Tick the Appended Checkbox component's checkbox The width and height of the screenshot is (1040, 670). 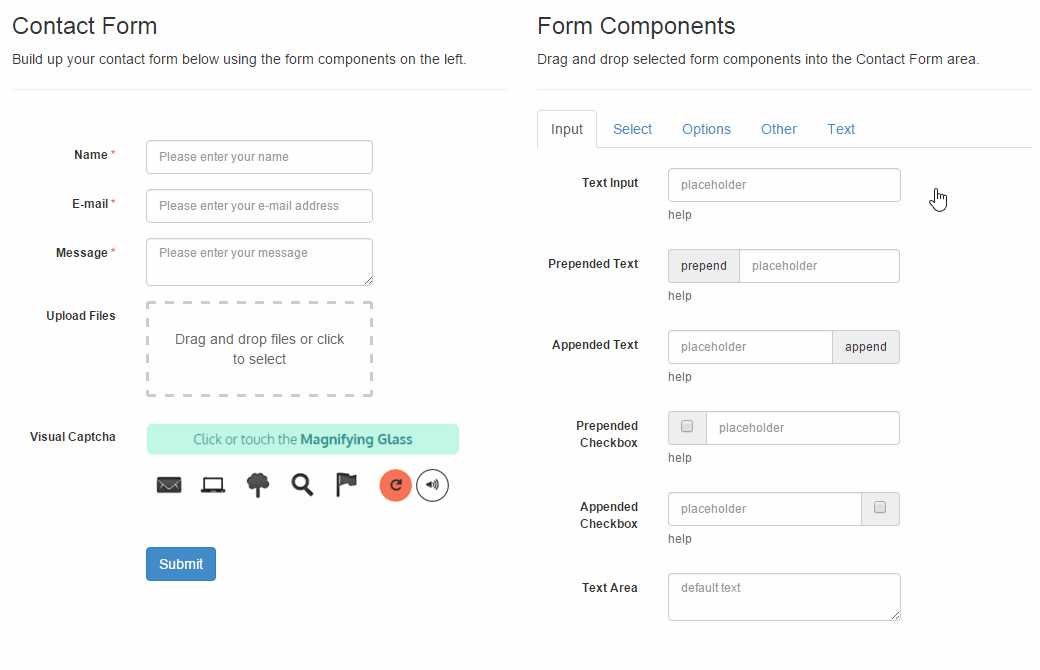coord(880,508)
